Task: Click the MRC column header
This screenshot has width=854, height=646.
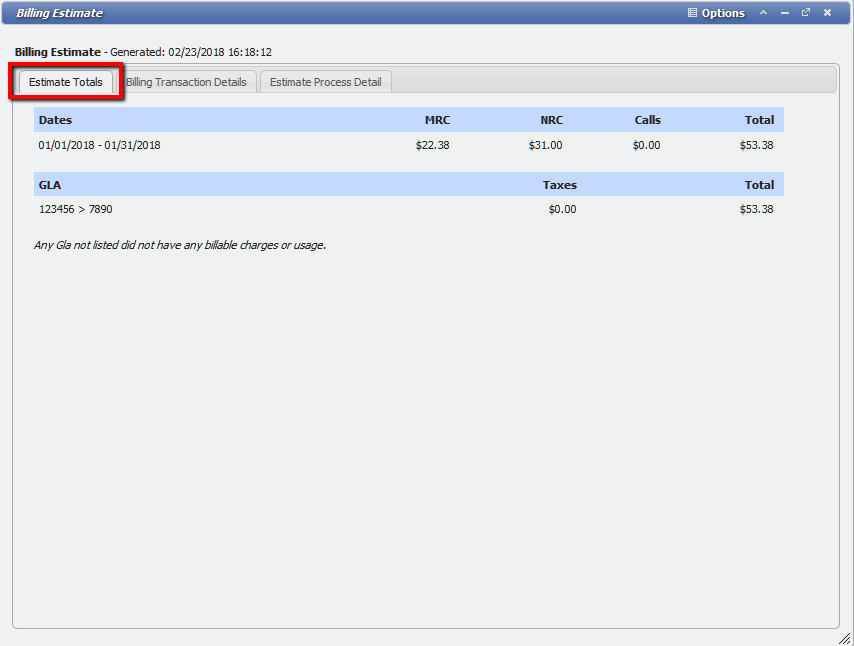Action: 437,119
